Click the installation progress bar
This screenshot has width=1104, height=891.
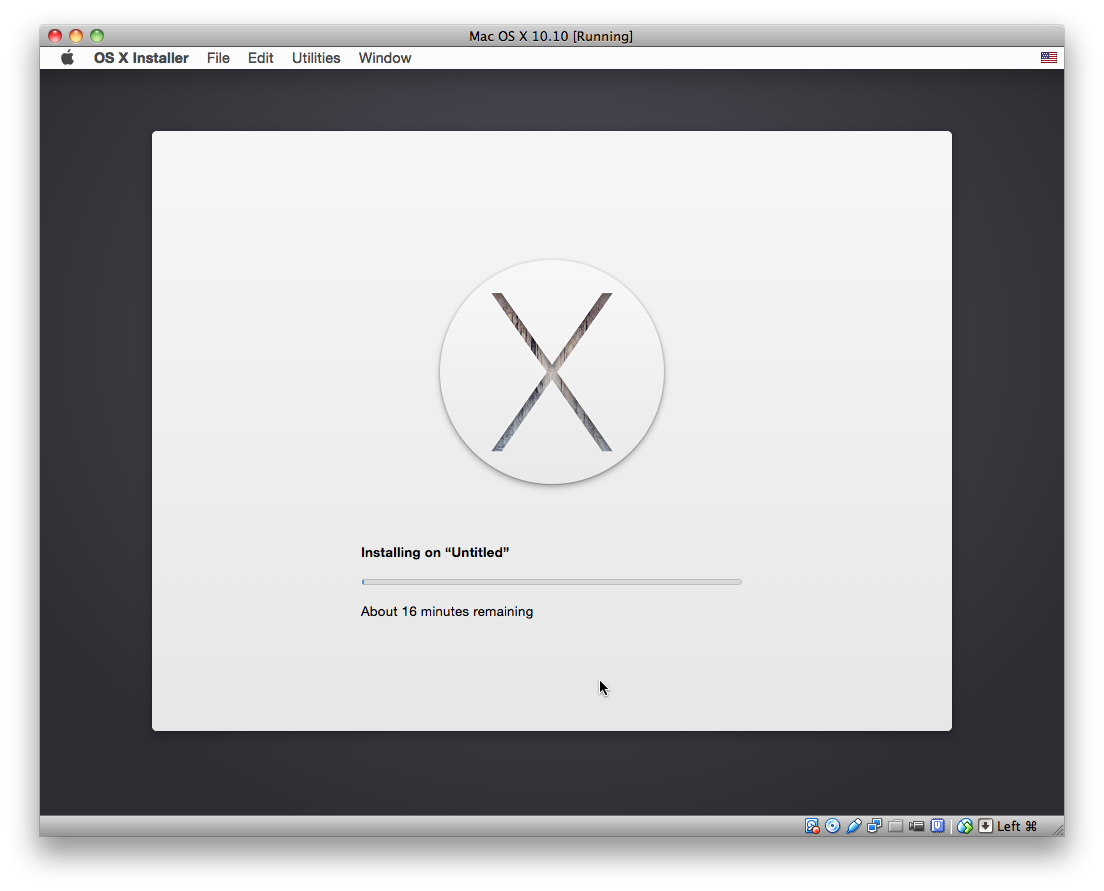(551, 582)
